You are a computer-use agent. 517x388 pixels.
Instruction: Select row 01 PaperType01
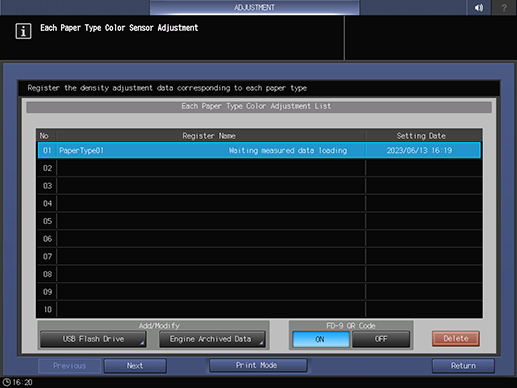pos(259,150)
